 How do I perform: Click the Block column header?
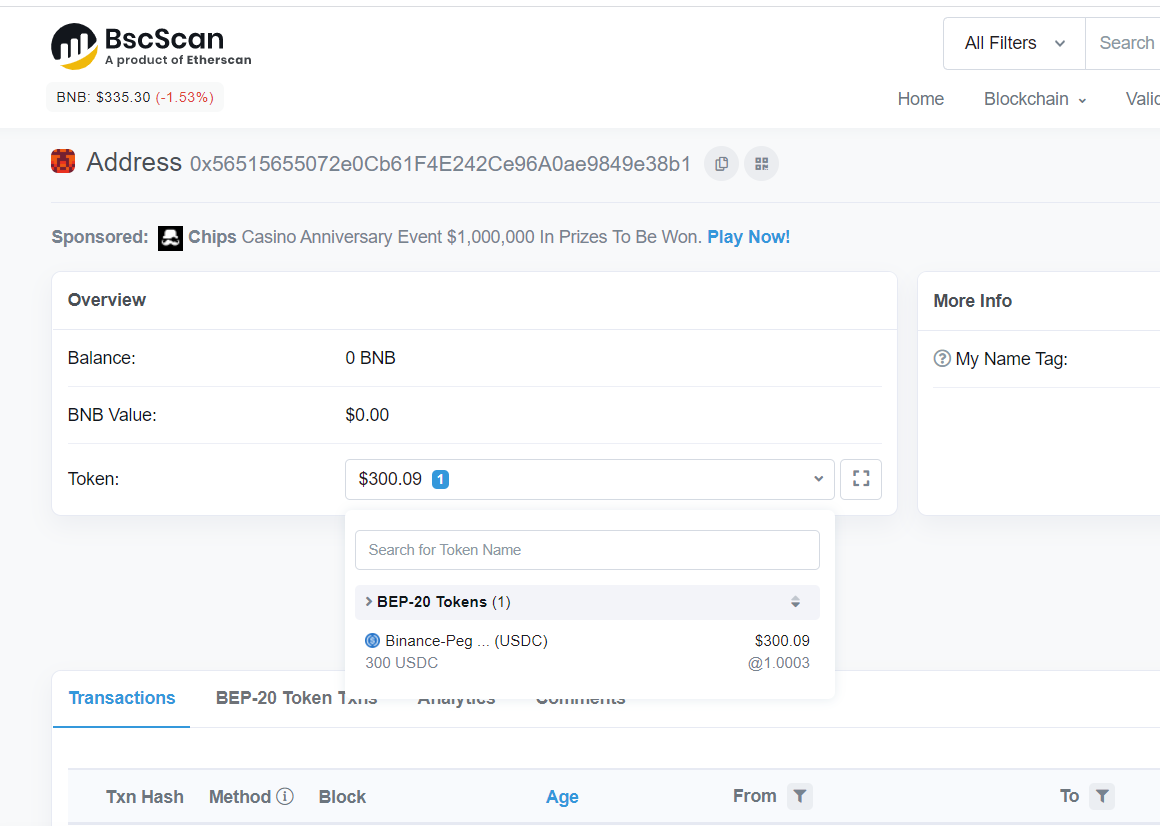(342, 796)
